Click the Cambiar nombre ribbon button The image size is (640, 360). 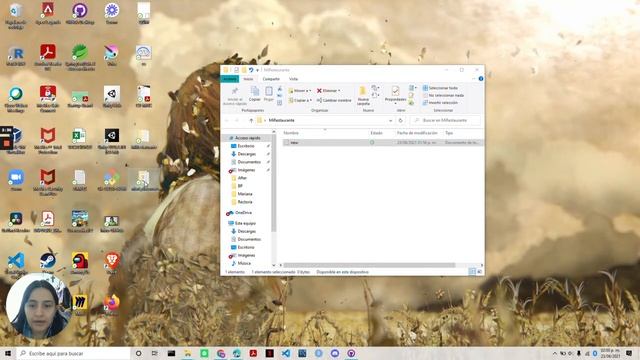[x=334, y=100]
